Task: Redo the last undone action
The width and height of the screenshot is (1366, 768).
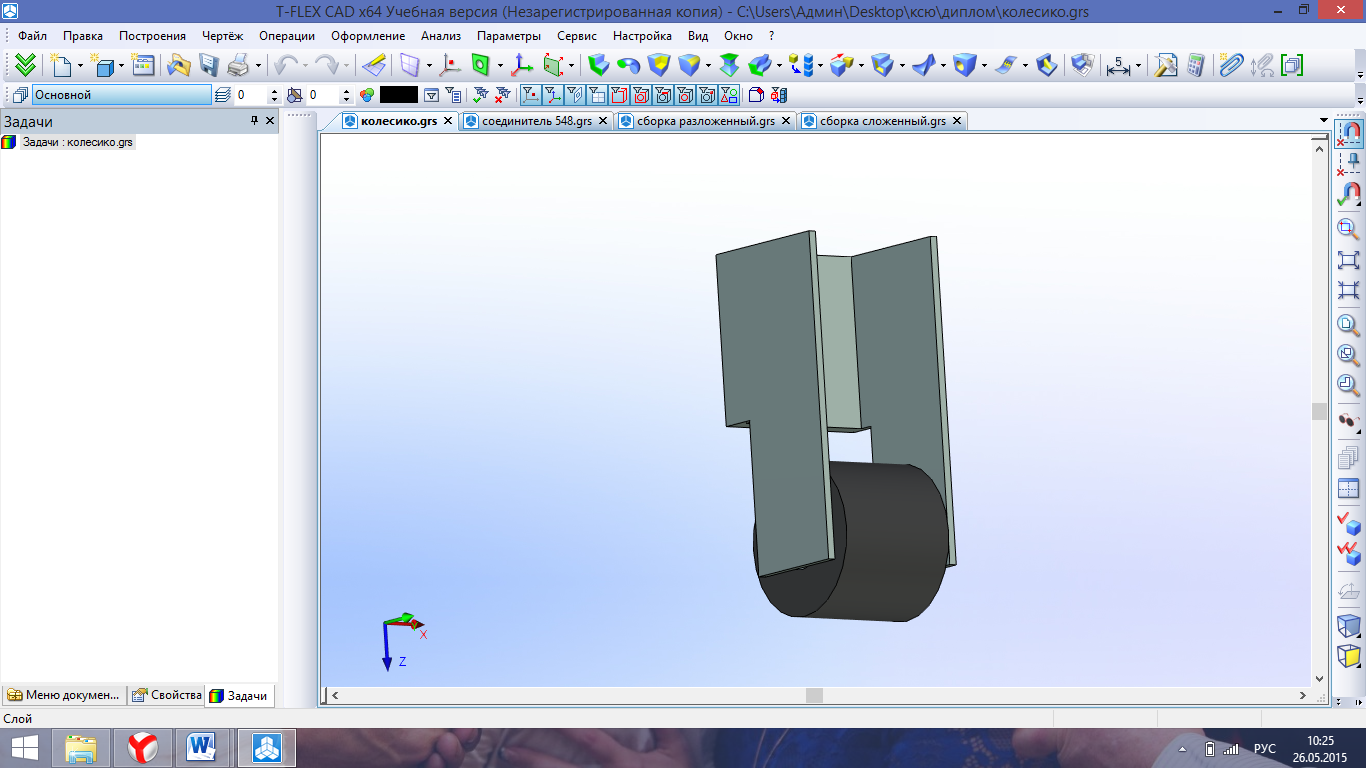Action: coord(327,65)
